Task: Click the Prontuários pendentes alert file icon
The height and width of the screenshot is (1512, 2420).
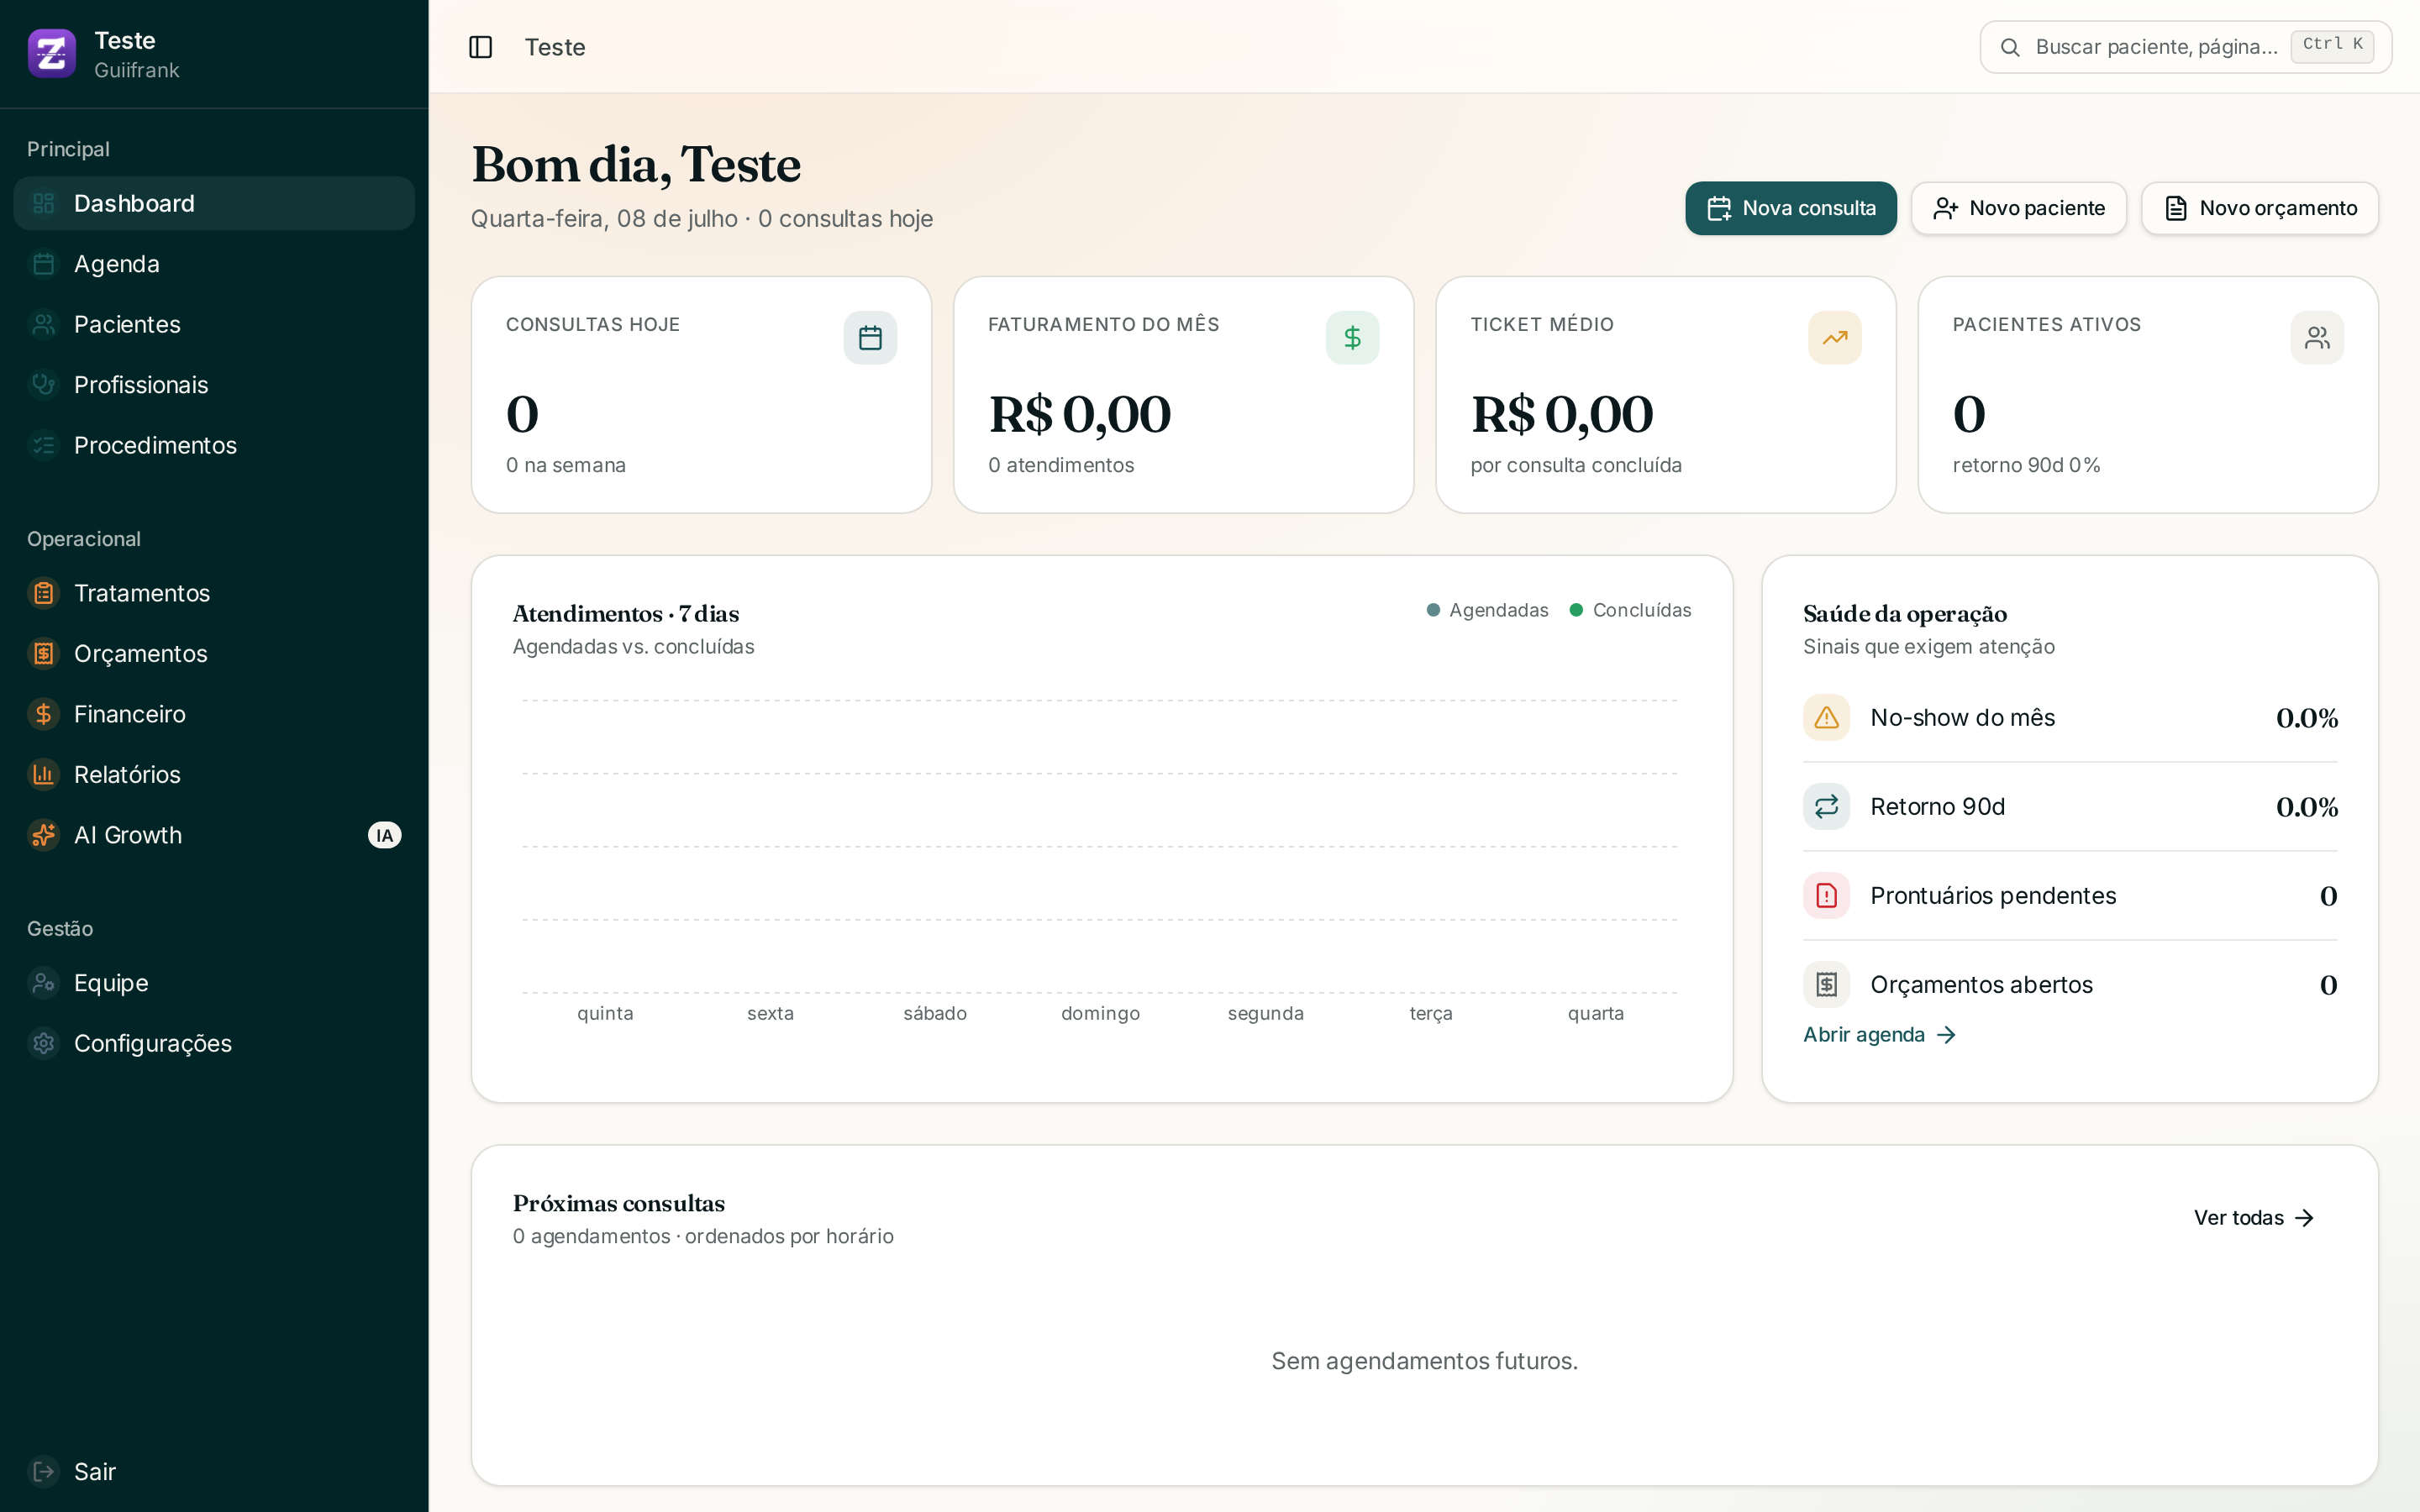Action: point(1826,896)
